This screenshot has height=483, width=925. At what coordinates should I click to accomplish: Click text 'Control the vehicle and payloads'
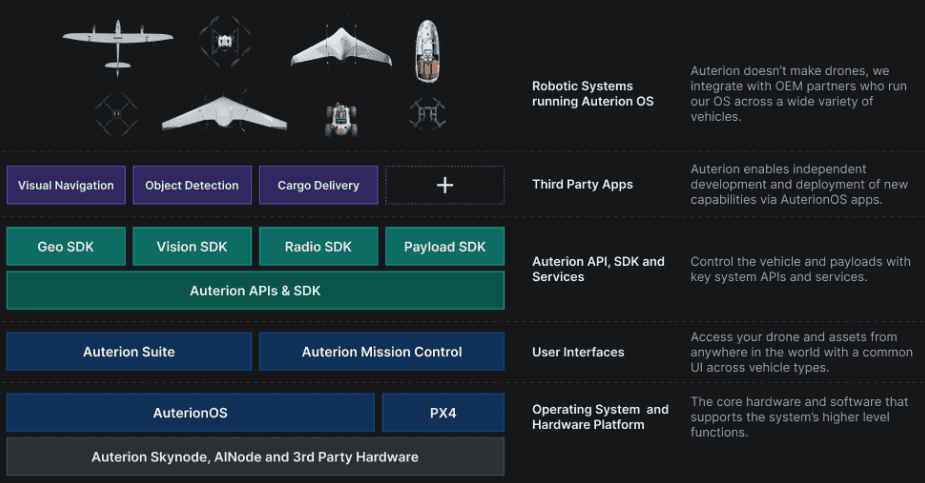pos(786,261)
